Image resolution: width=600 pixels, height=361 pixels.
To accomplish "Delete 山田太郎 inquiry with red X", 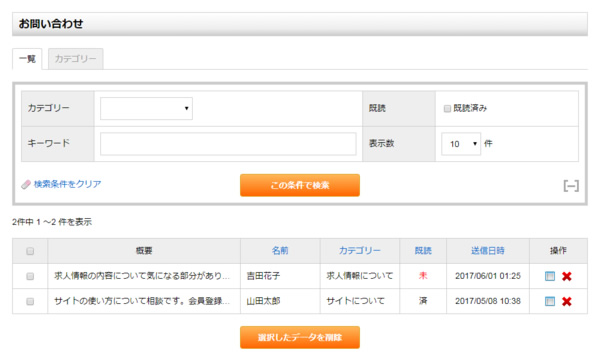I will point(567,301).
